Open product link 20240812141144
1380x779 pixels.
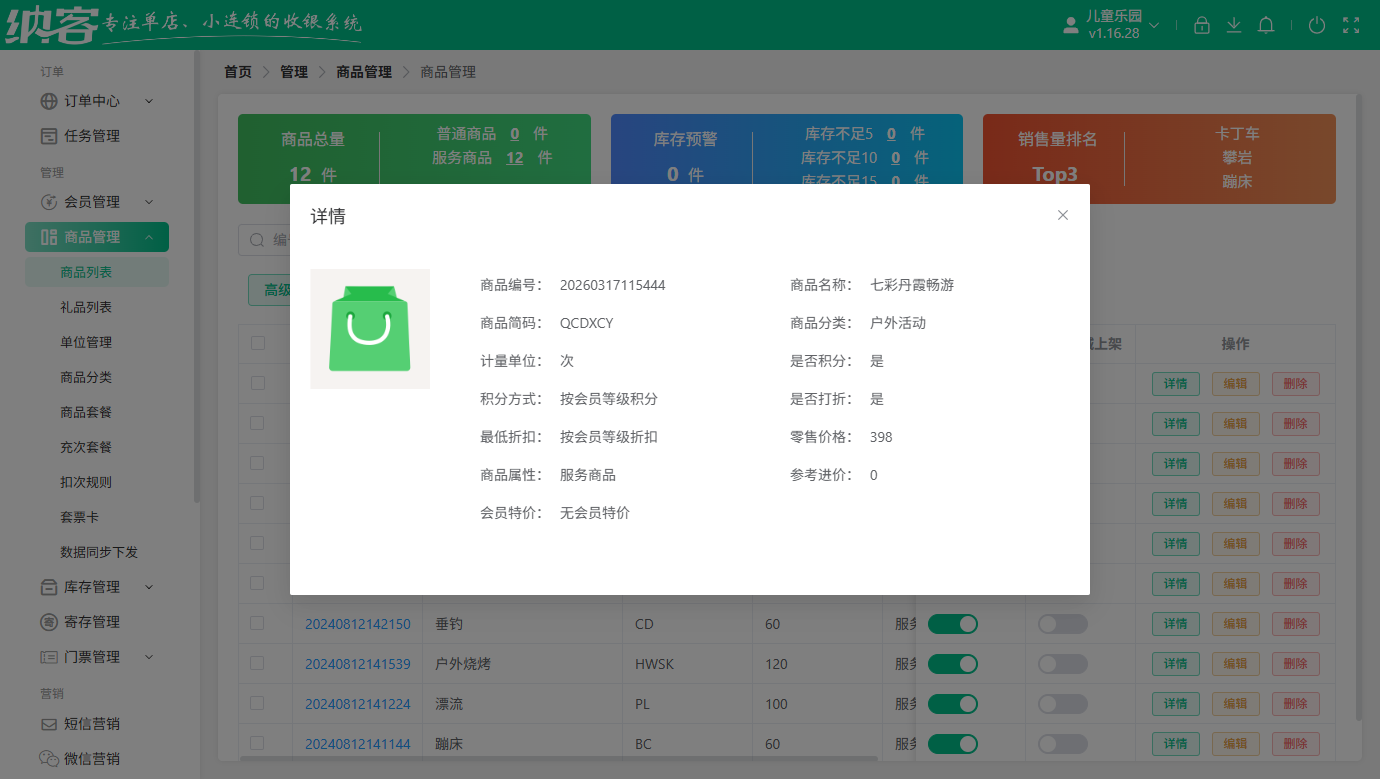357,743
